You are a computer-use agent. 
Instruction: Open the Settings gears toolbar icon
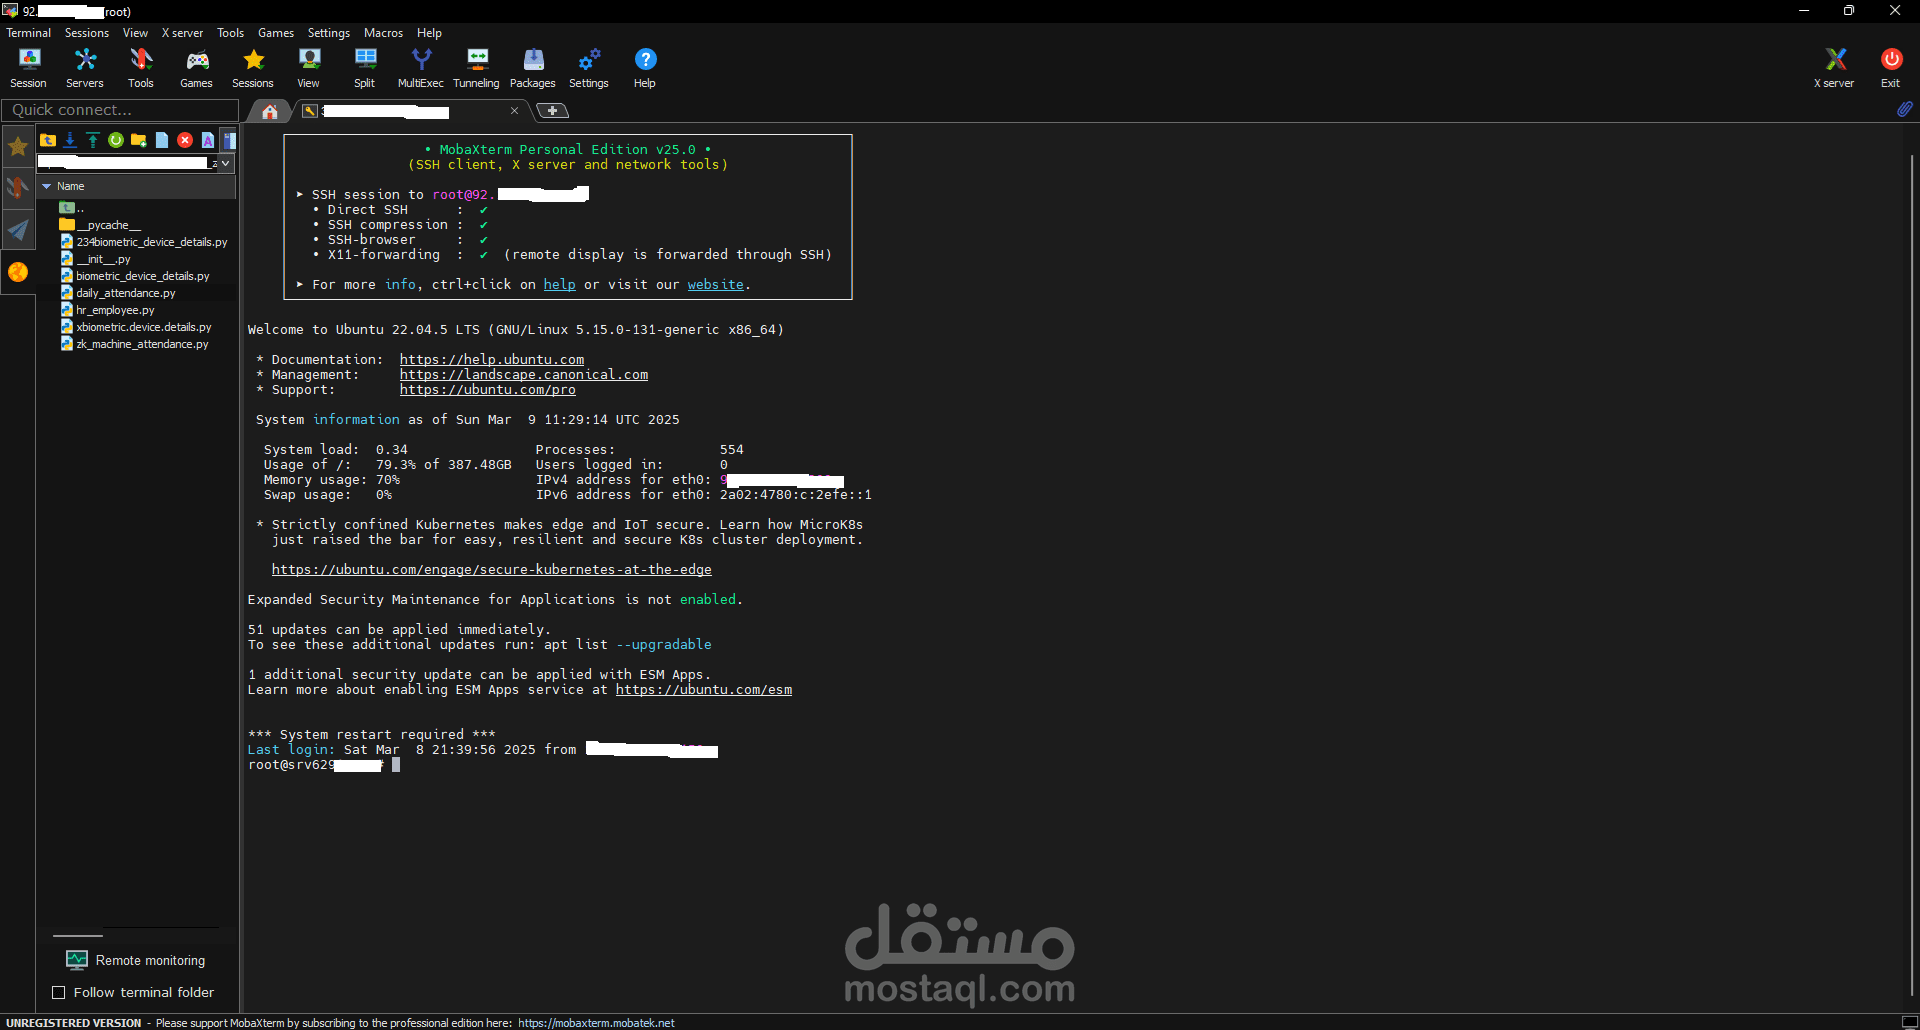pos(589,68)
